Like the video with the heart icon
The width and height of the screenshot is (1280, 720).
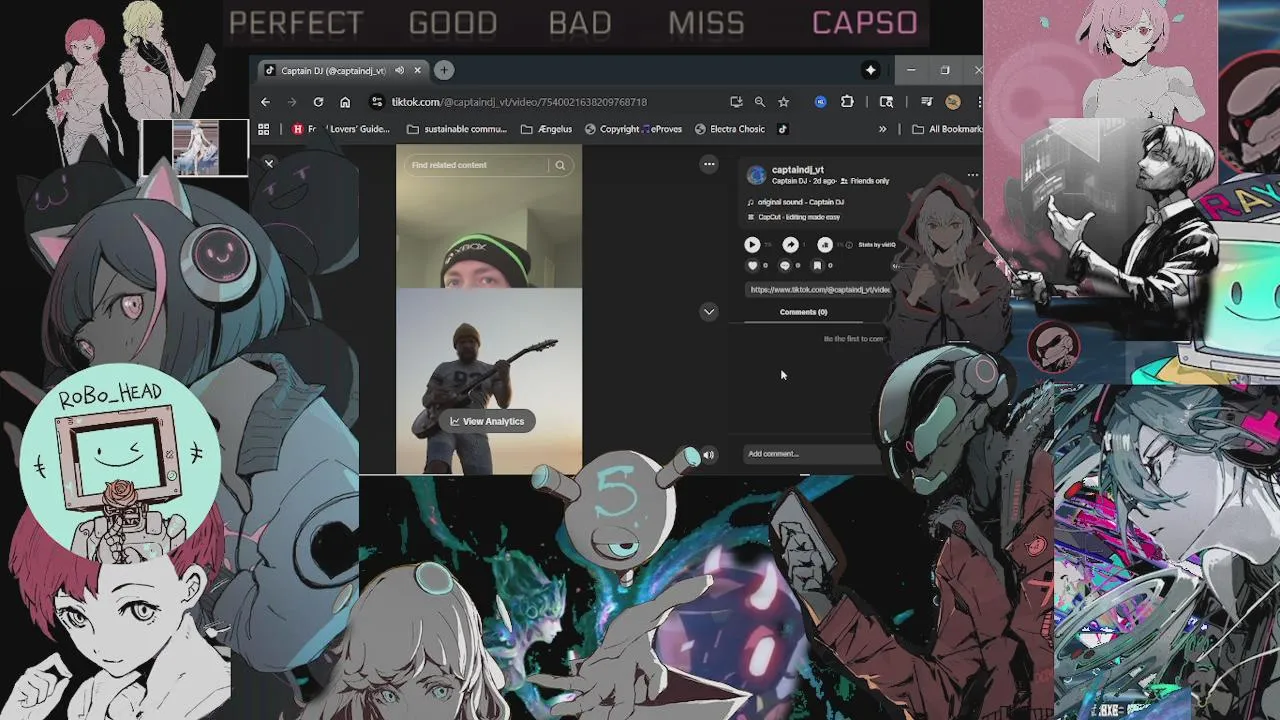[752, 266]
